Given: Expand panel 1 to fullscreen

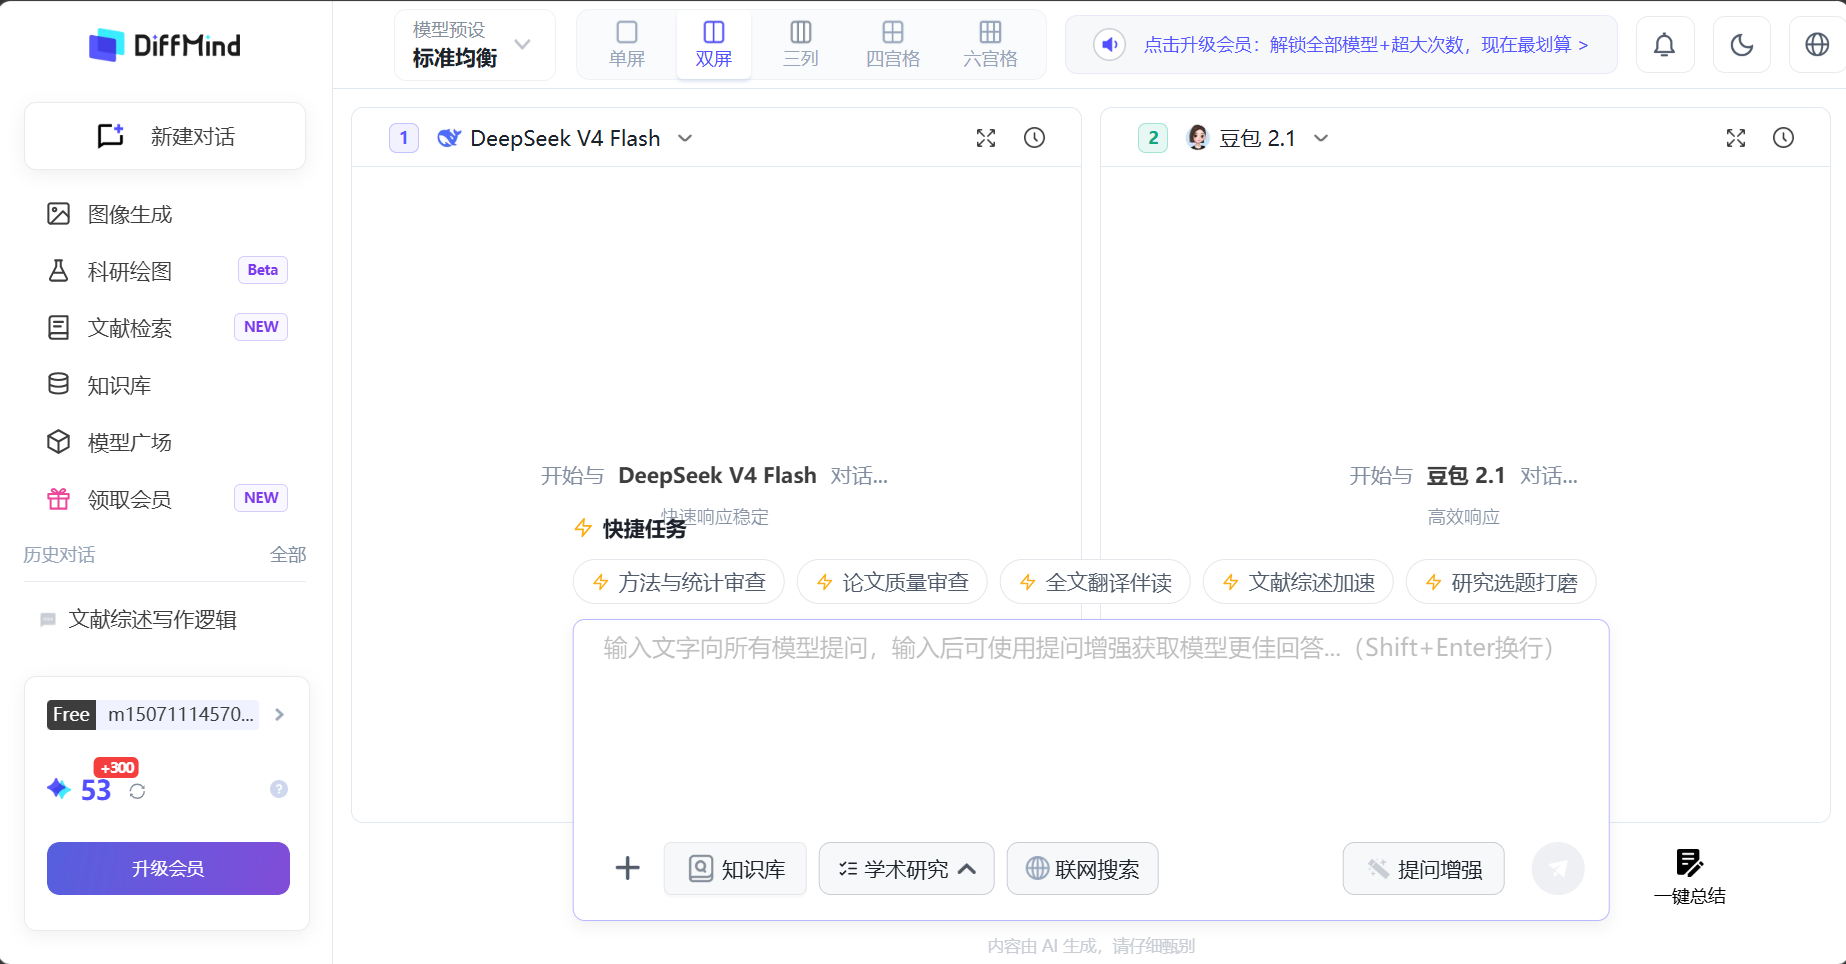Looking at the screenshot, I should 986,138.
